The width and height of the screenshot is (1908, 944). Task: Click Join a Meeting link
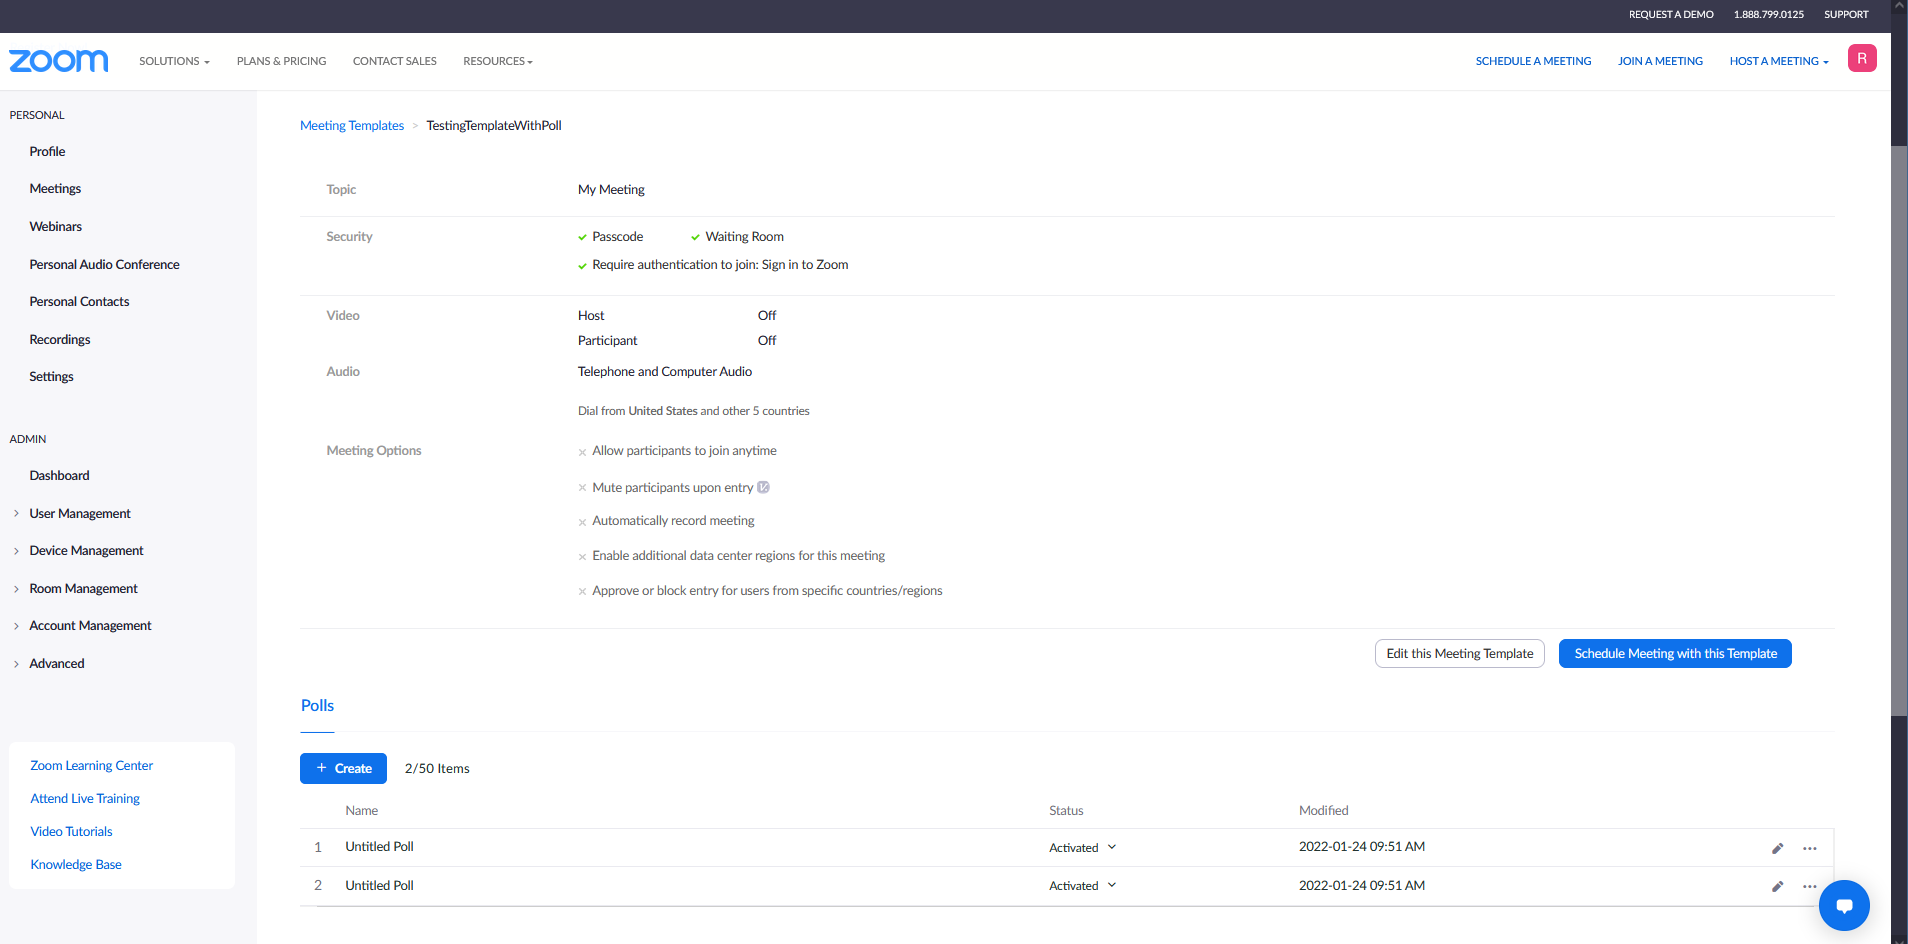(x=1660, y=61)
